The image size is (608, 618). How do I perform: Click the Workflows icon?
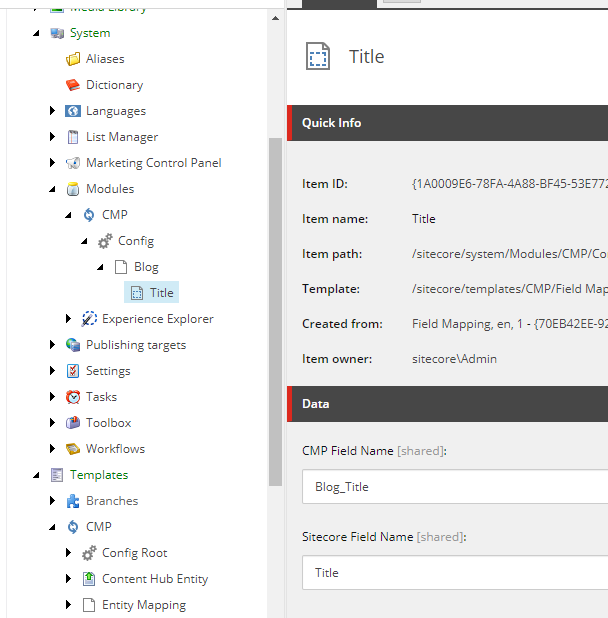(73, 449)
